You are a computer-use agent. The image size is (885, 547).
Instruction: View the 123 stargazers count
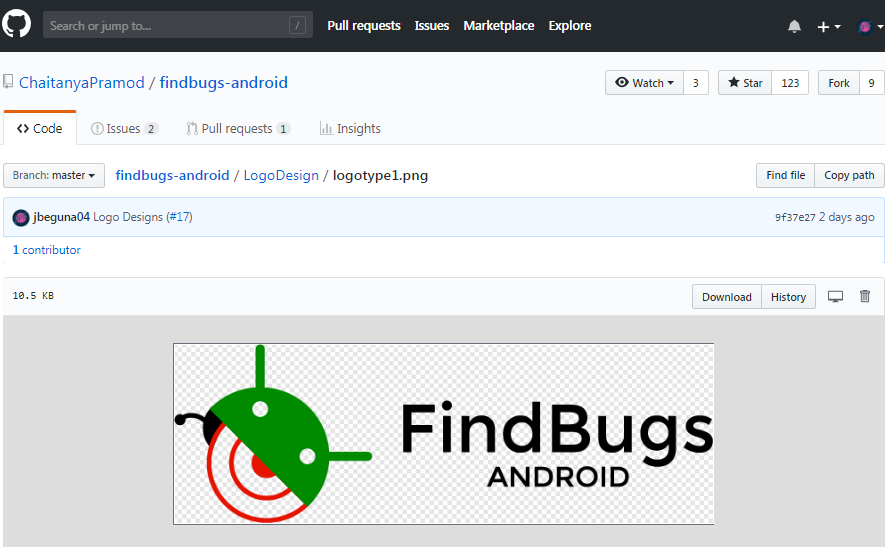[x=790, y=82]
